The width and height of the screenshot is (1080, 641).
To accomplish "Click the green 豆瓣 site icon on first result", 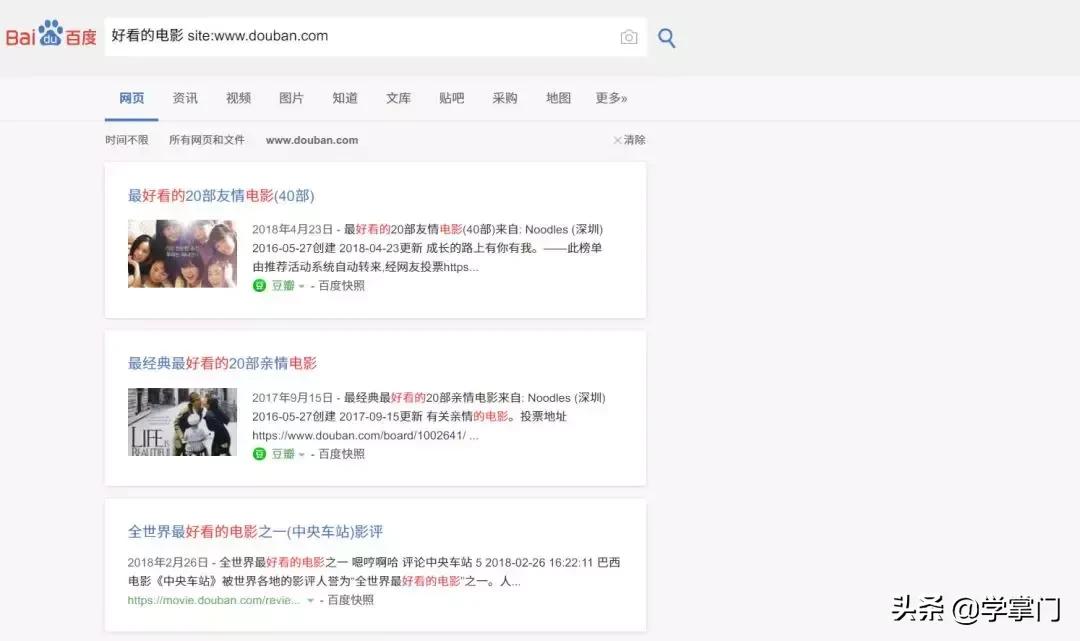I will click(x=261, y=285).
